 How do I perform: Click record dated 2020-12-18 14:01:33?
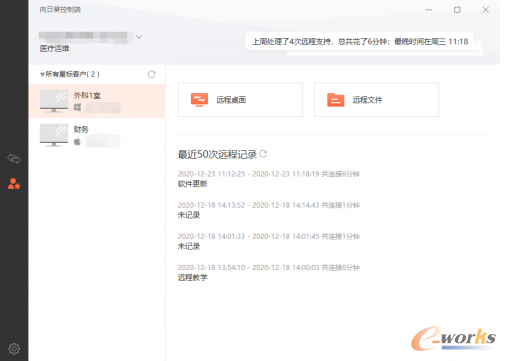tap(268, 236)
